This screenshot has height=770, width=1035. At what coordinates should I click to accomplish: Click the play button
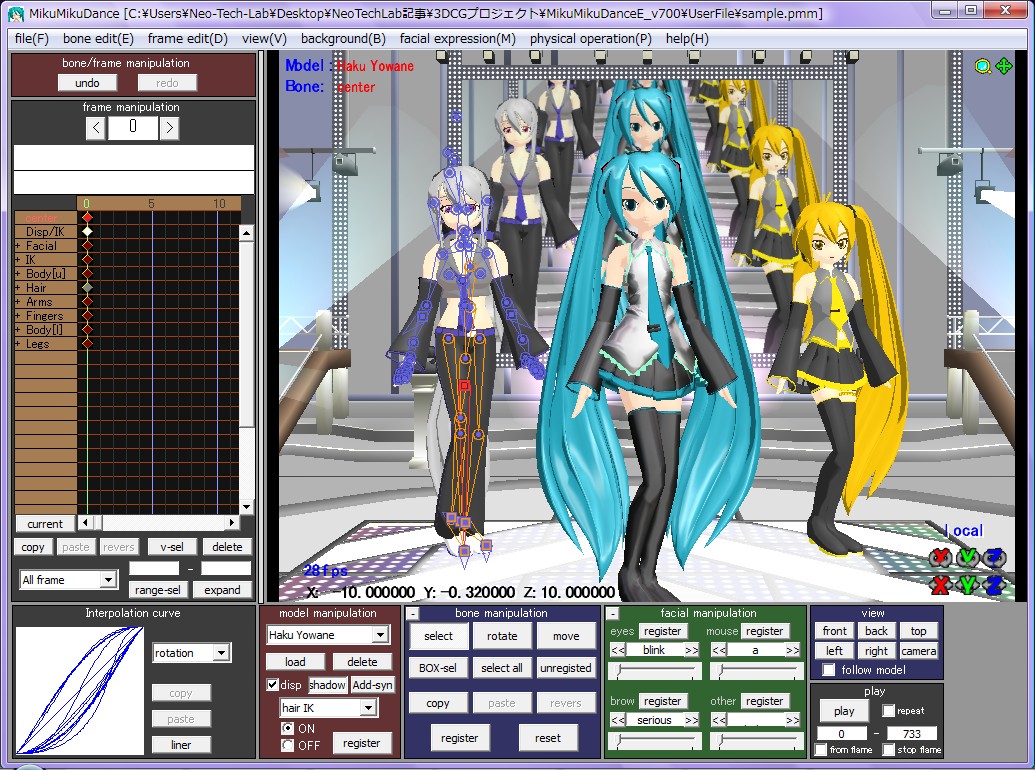click(844, 711)
